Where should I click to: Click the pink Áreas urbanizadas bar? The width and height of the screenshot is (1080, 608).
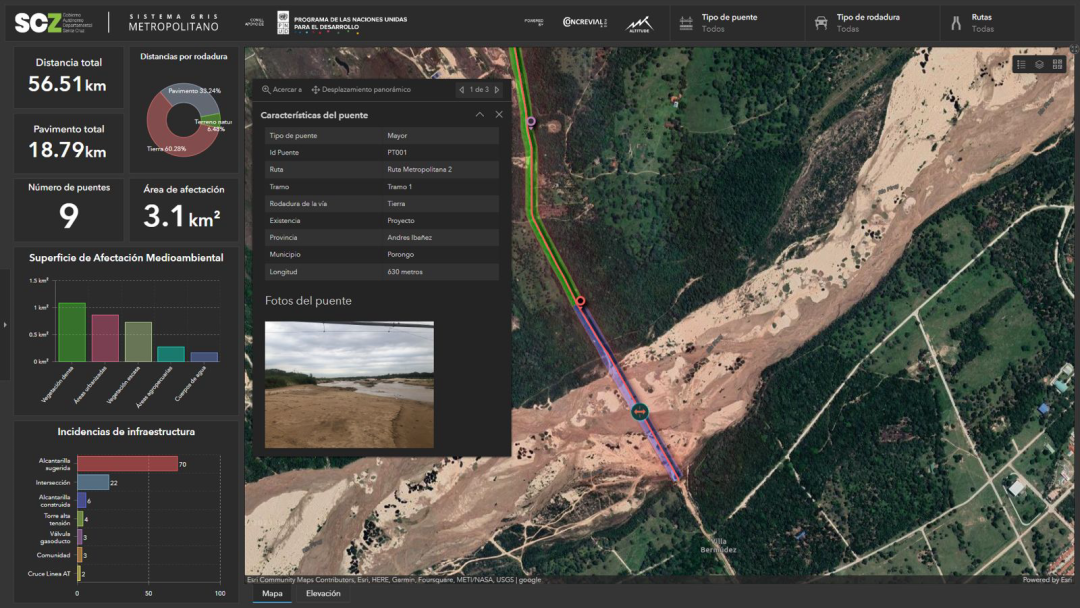click(x=105, y=338)
